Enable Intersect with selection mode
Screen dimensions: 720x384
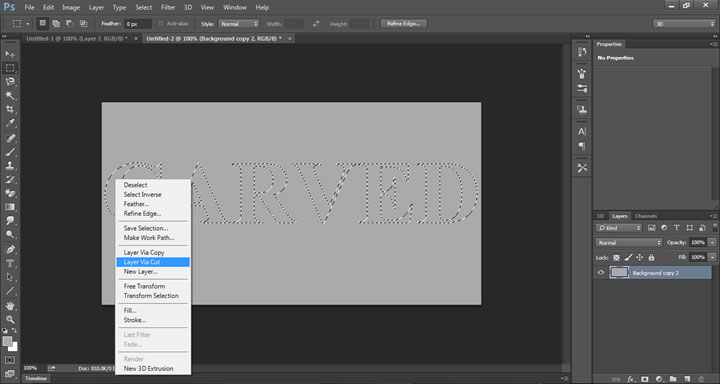point(83,23)
